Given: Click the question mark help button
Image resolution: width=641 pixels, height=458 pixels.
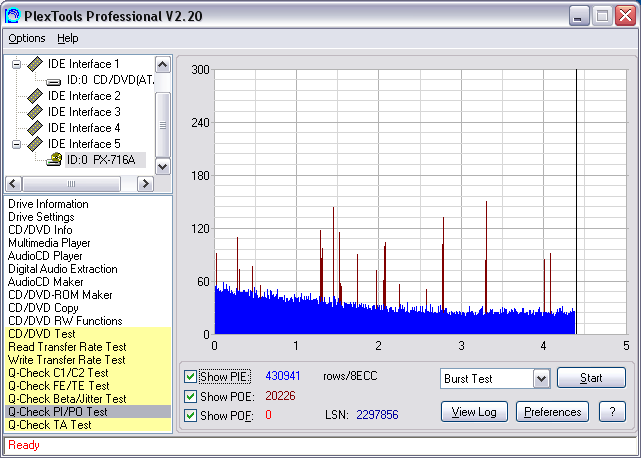Looking at the screenshot, I should coord(612,412).
